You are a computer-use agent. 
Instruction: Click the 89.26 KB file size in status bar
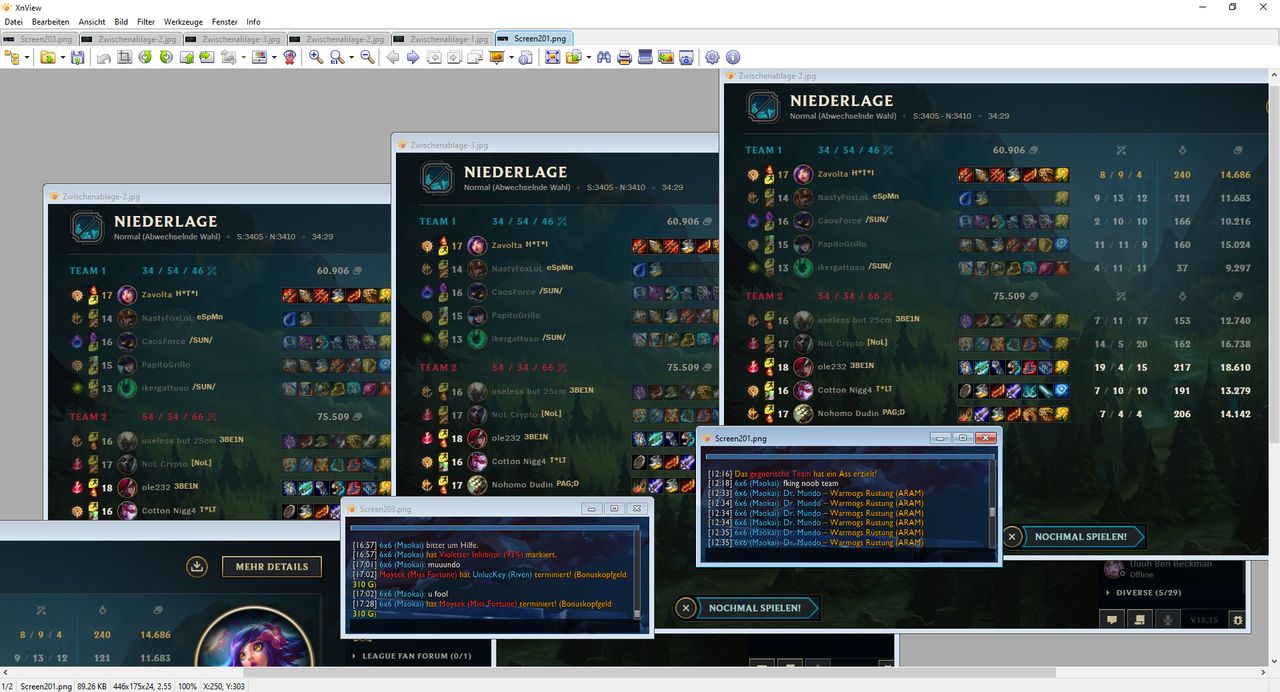click(92, 686)
